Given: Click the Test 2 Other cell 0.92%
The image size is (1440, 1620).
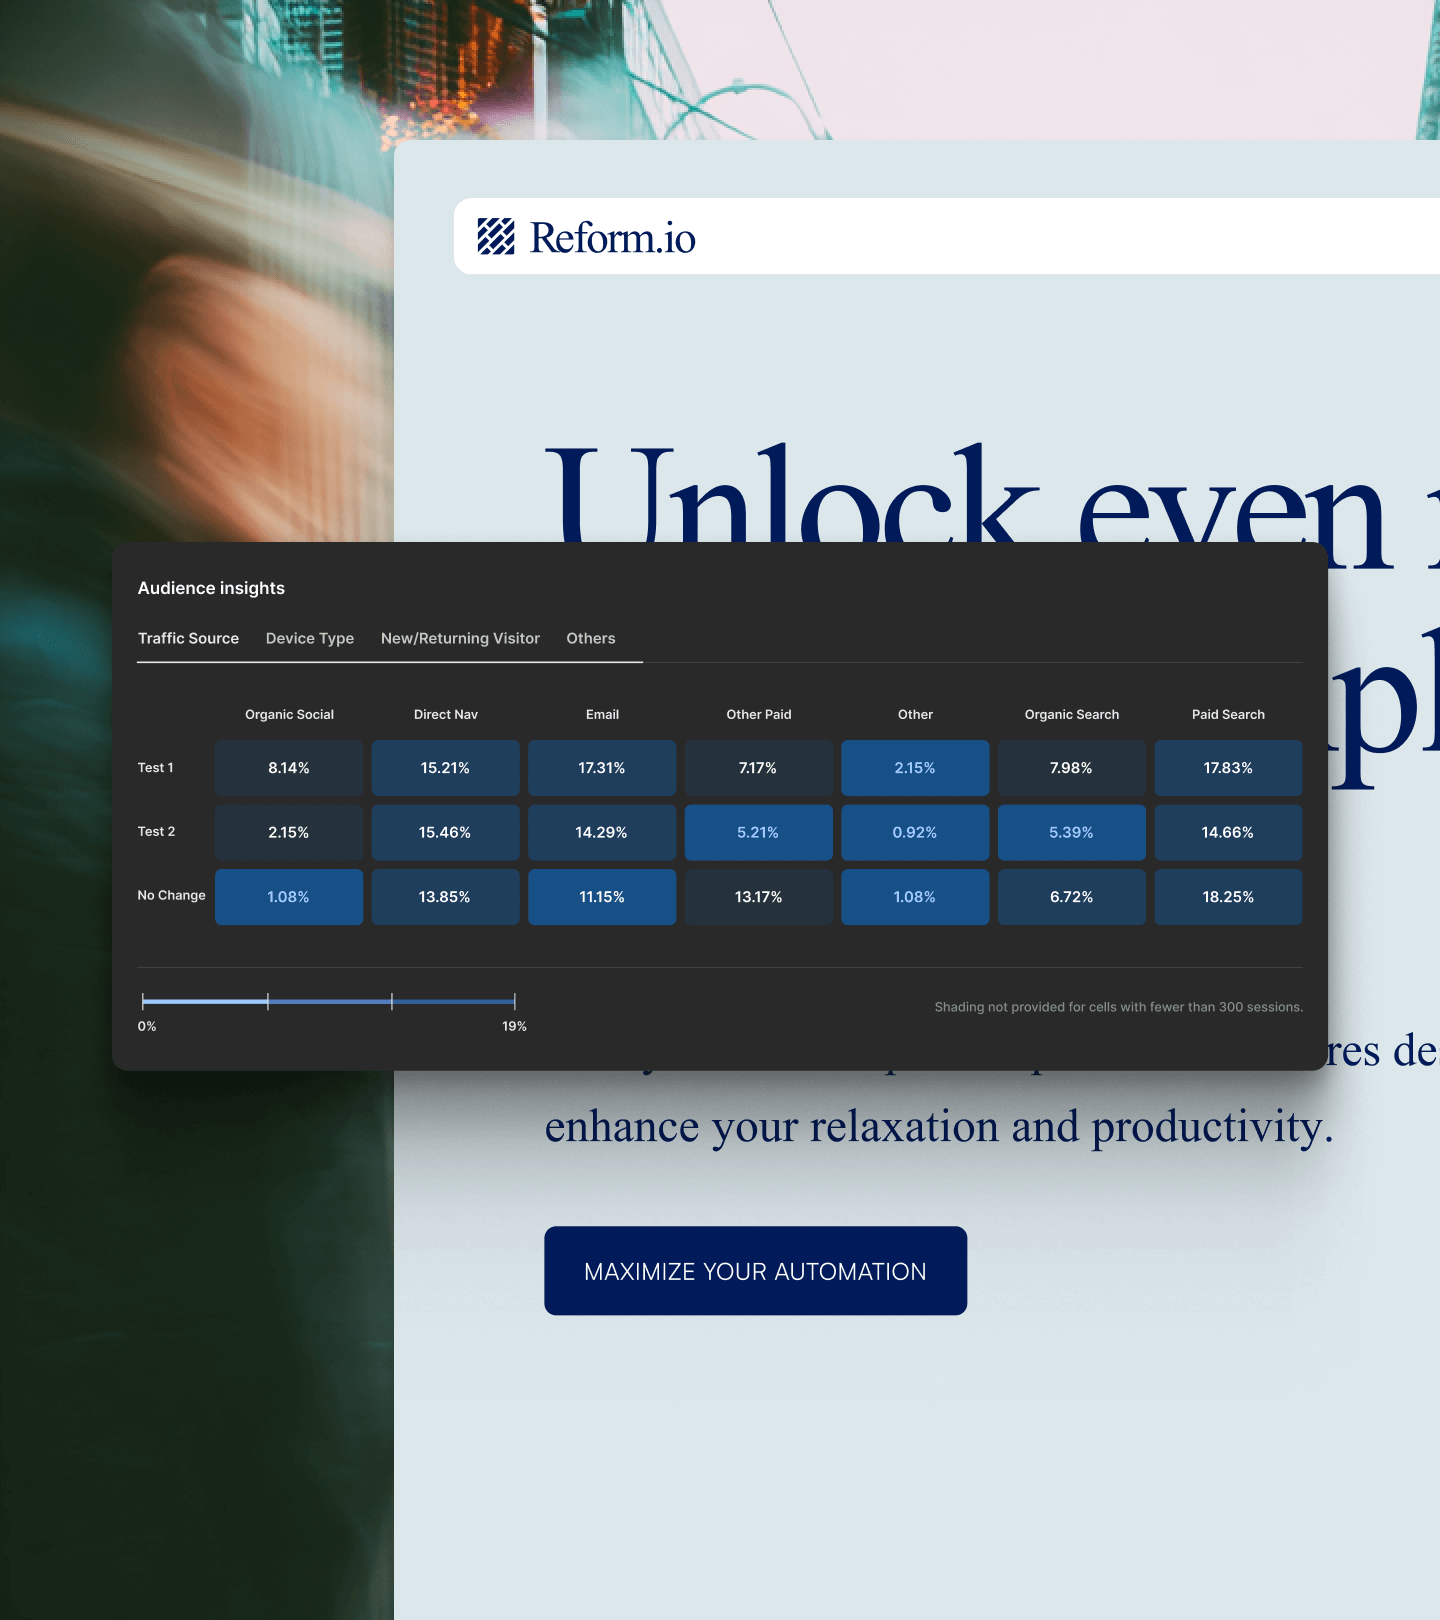Looking at the screenshot, I should click(x=915, y=832).
